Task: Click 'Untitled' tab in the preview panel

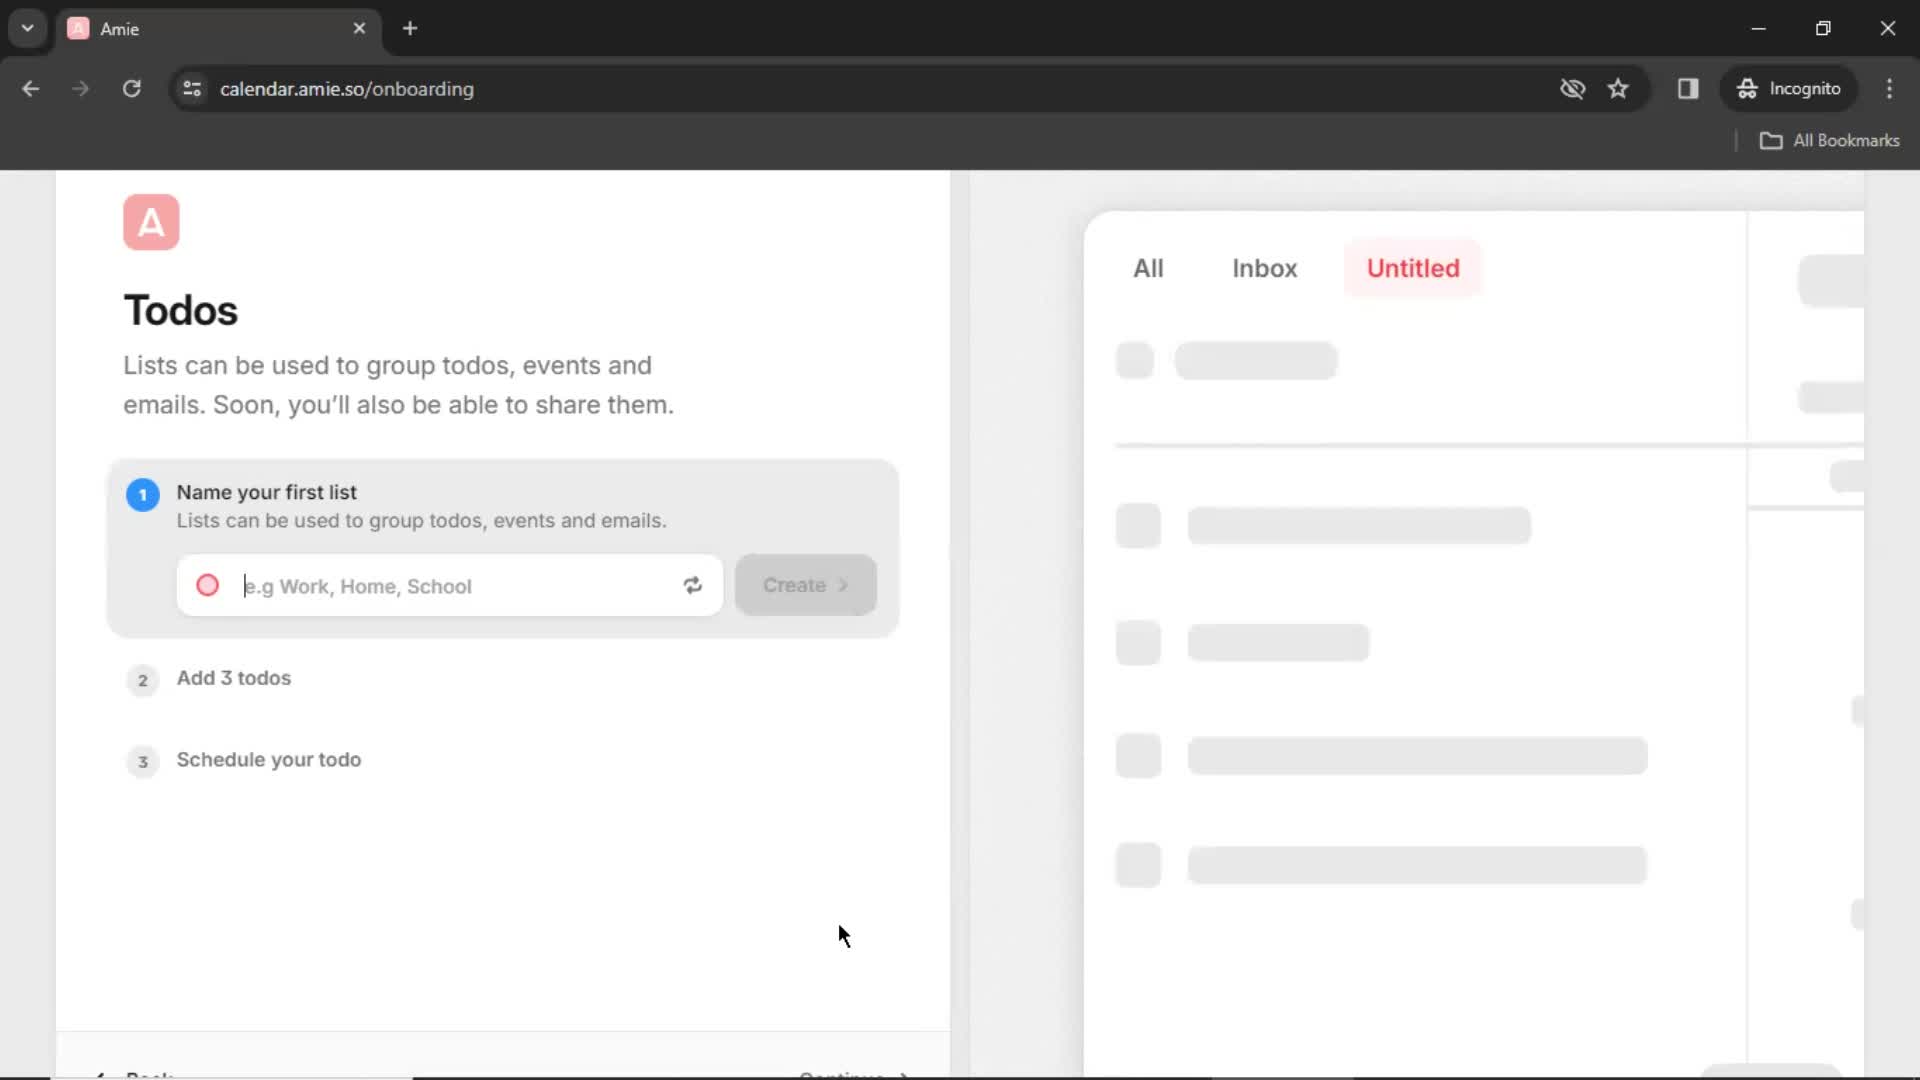Action: point(1414,268)
